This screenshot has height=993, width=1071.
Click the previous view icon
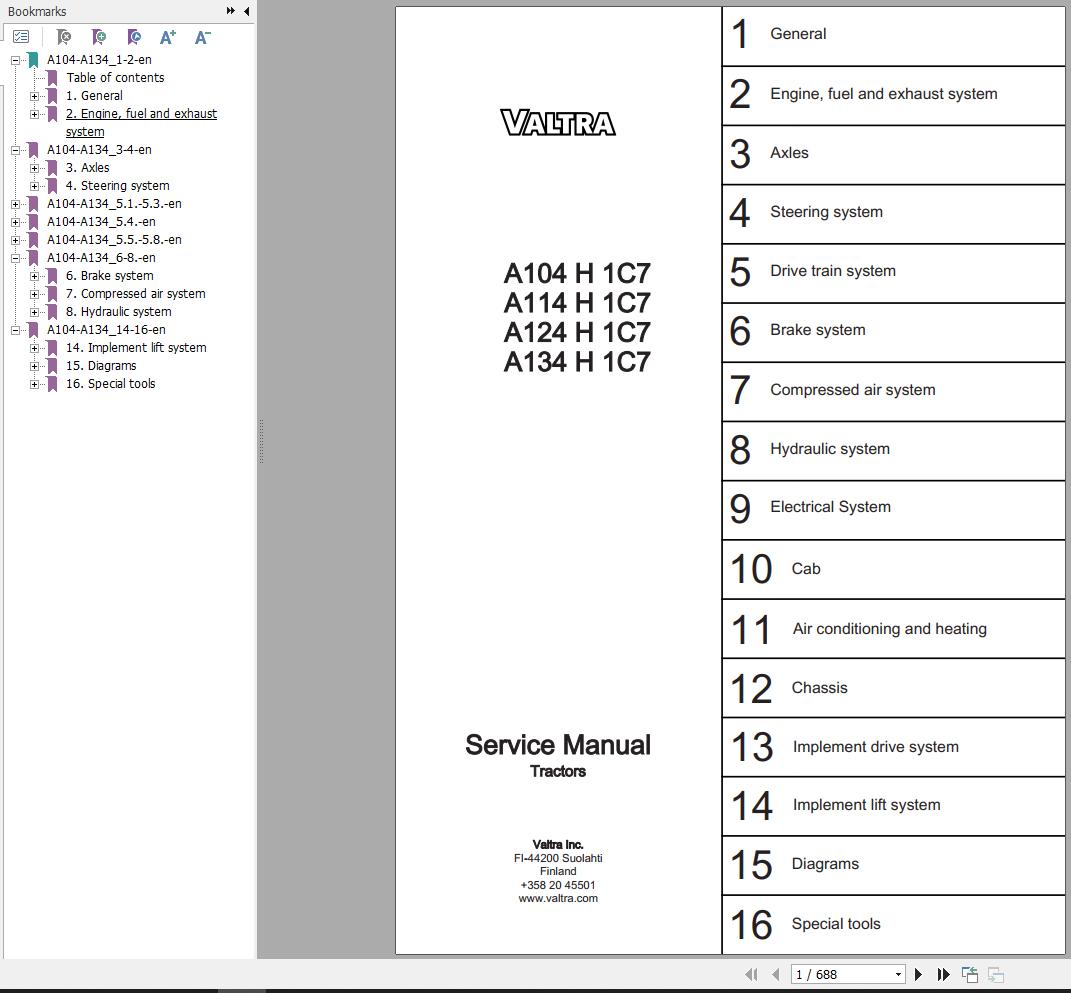click(x=970, y=975)
